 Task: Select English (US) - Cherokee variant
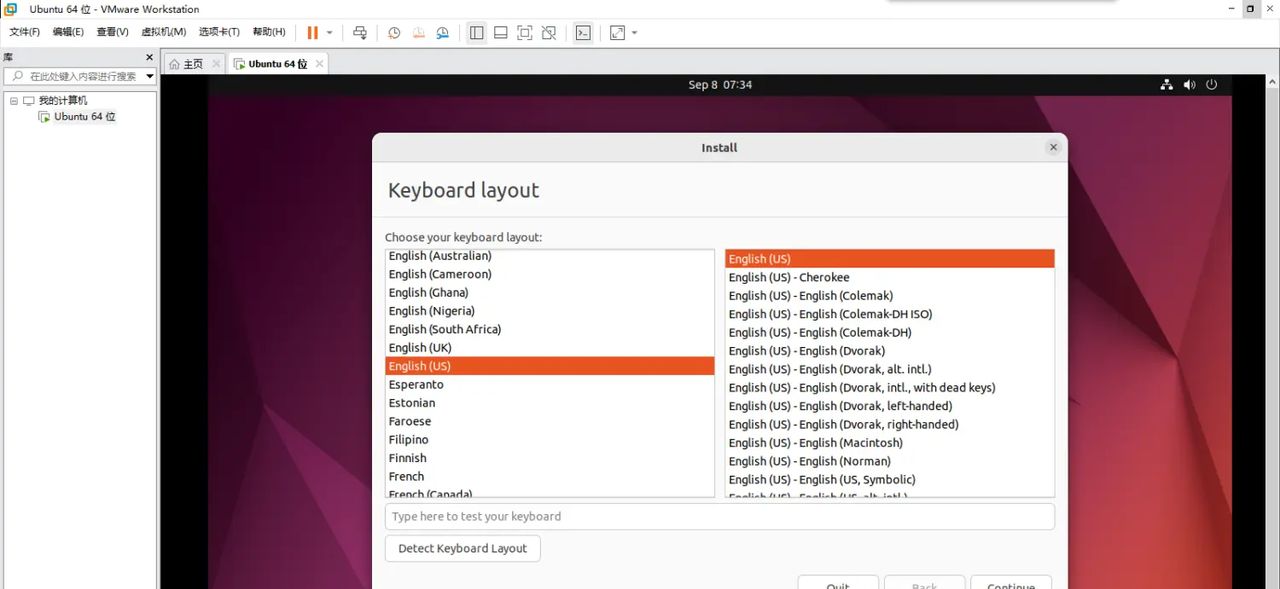point(890,277)
